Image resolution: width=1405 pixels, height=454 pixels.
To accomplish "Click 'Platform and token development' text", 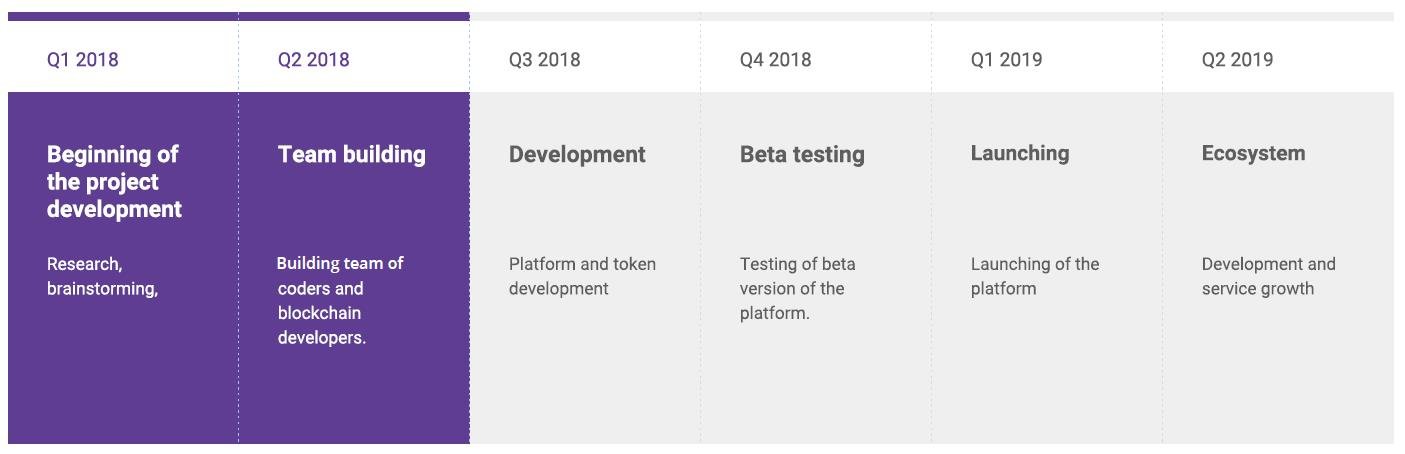I will (582, 276).
